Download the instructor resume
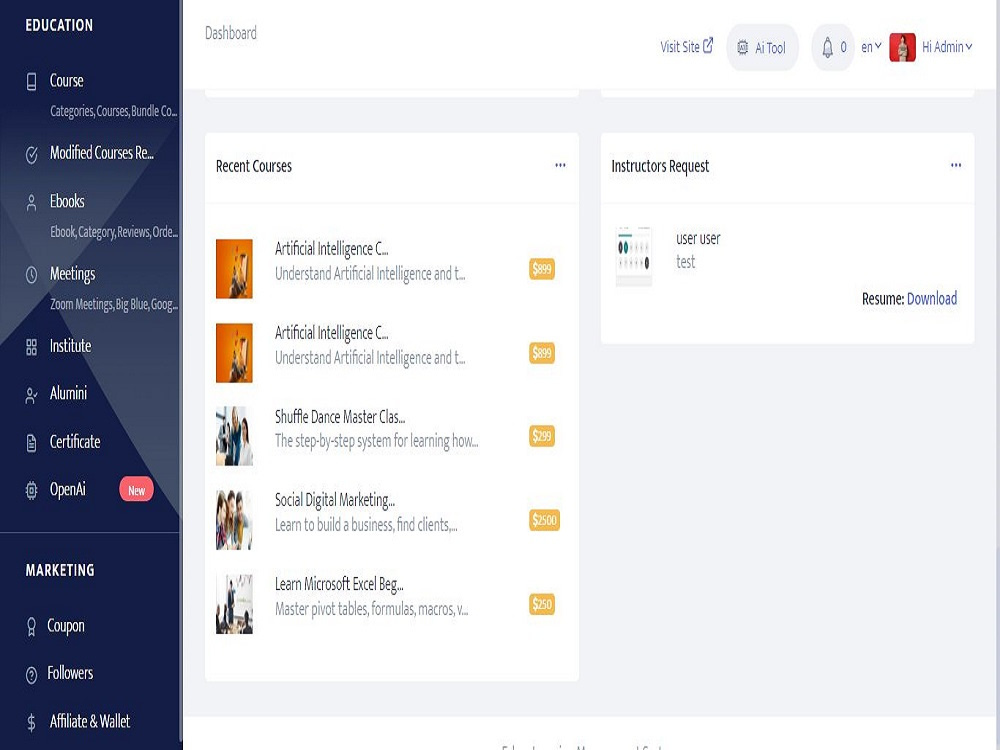 932,298
